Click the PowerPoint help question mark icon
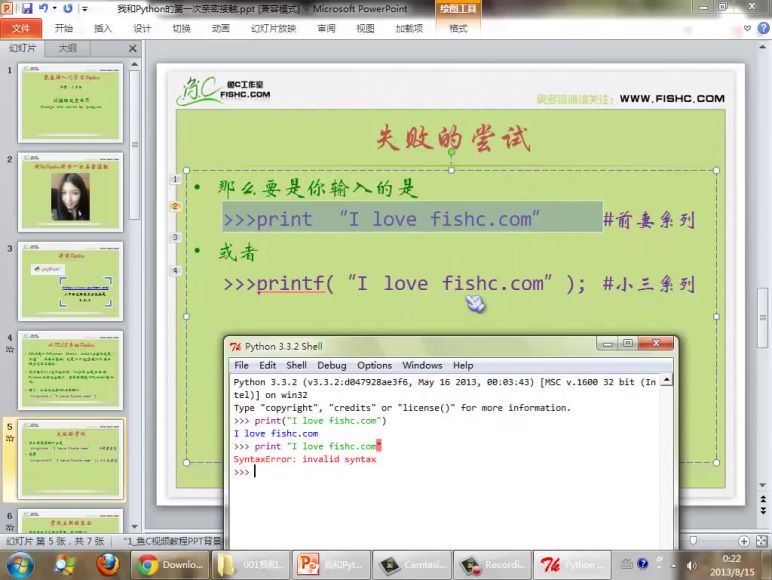Image resolution: width=772 pixels, height=580 pixels. point(763,28)
